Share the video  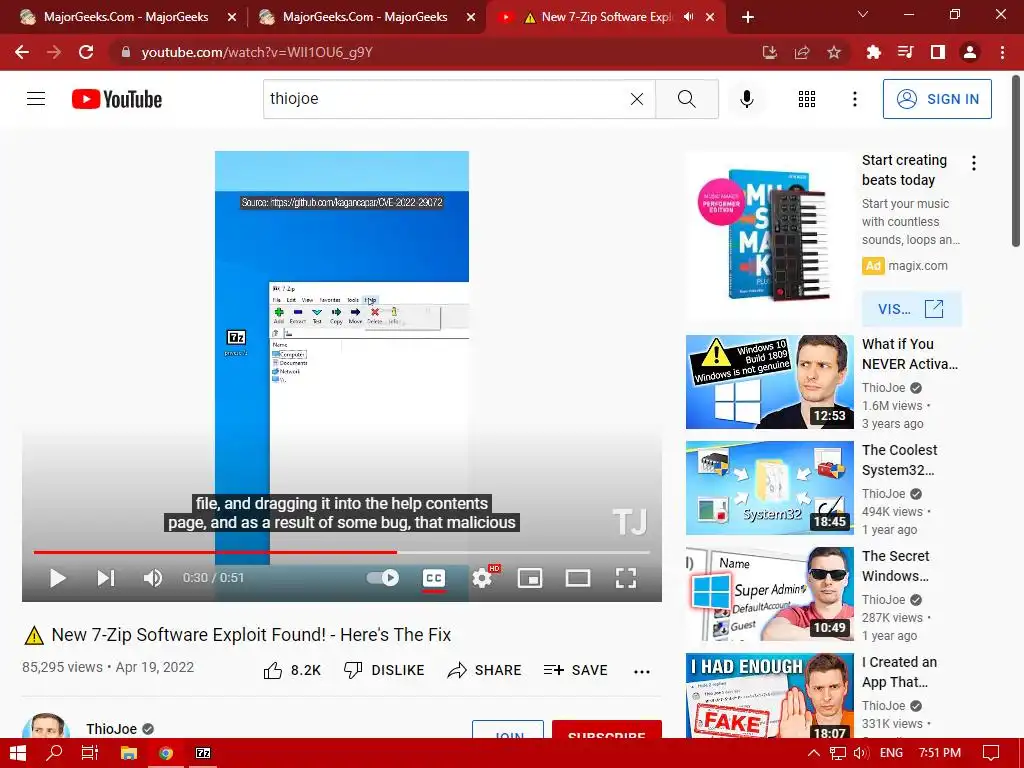(485, 670)
